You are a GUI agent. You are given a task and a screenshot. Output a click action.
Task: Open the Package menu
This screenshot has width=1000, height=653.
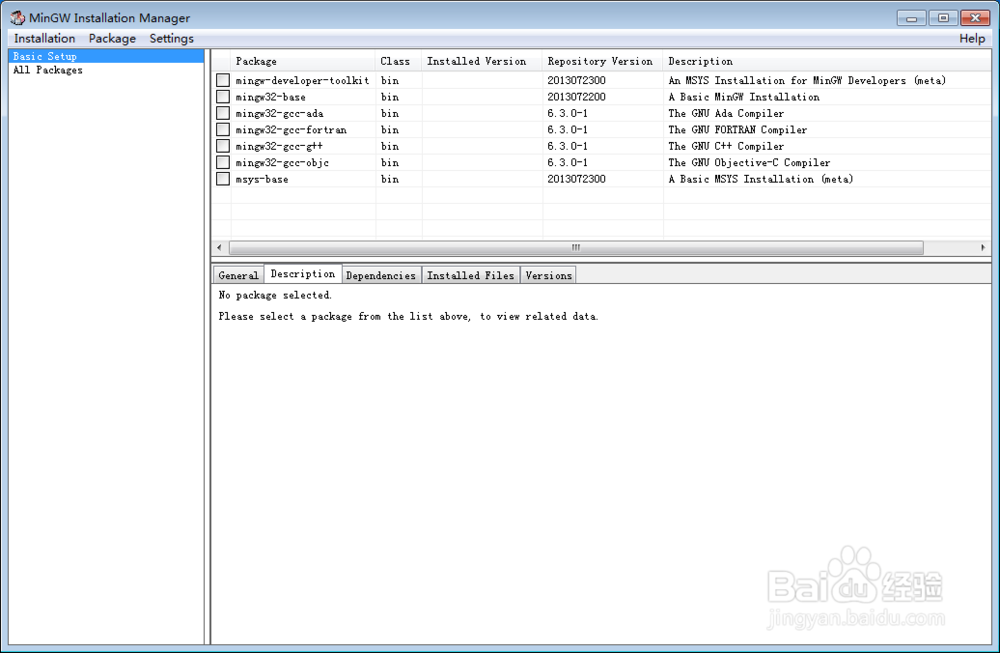tap(112, 38)
